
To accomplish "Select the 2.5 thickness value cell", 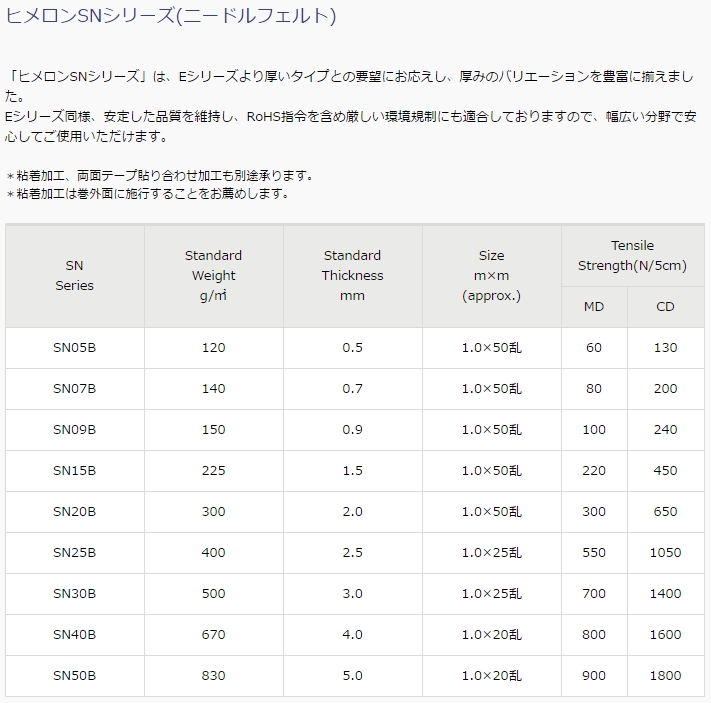I will coord(352,553).
